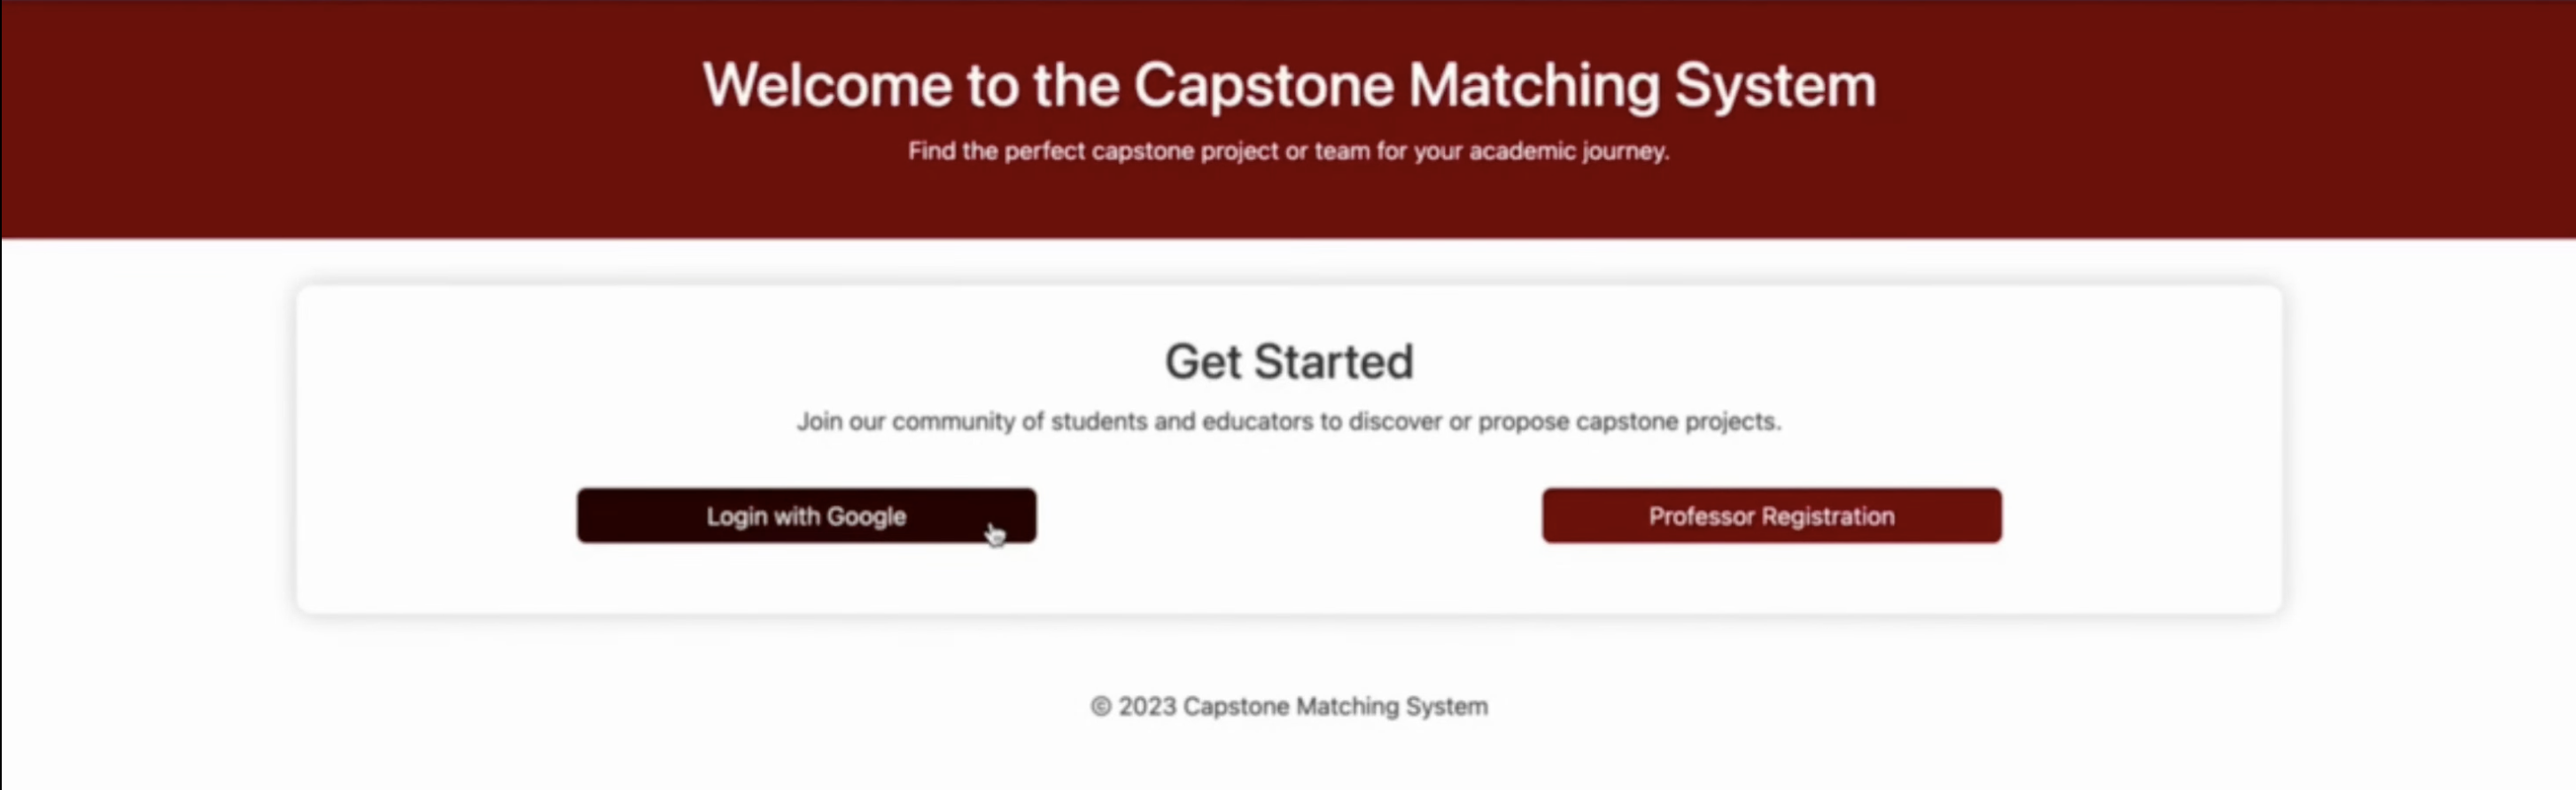Click the word 'Matching' in the banner title
This screenshot has height=790, width=2576.
pyautogui.click(x=1534, y=87)
